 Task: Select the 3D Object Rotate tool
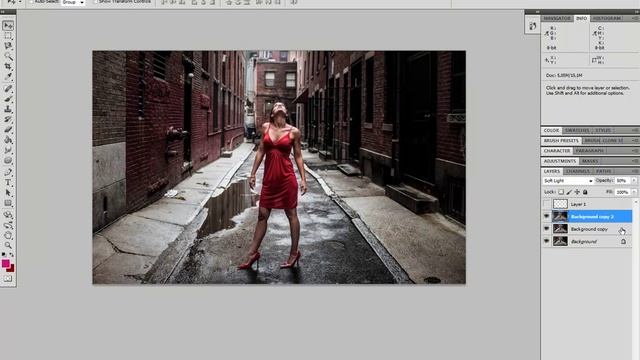8,215
